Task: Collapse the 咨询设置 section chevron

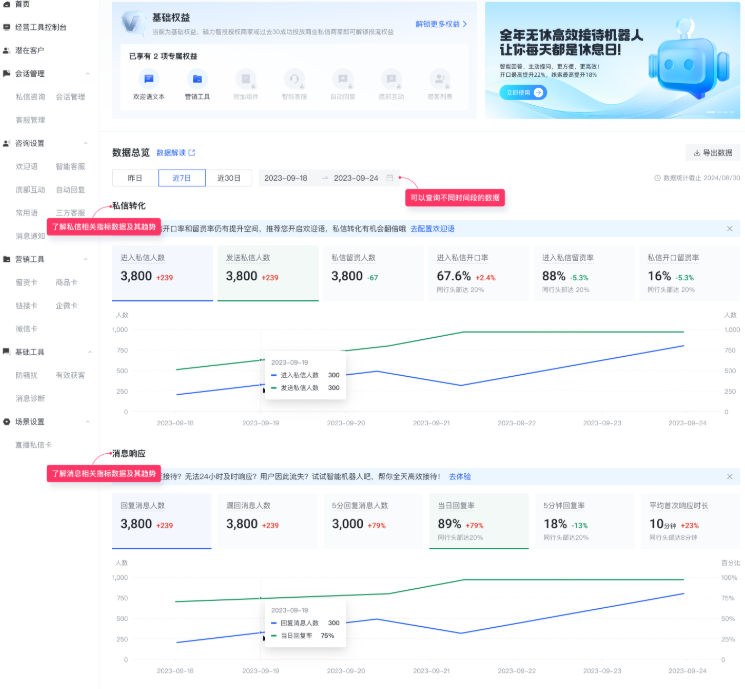Action: pos(86,143)
